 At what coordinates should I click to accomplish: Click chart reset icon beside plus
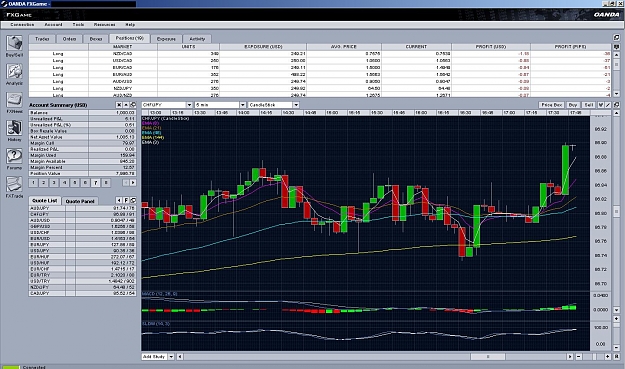(616, 357)
